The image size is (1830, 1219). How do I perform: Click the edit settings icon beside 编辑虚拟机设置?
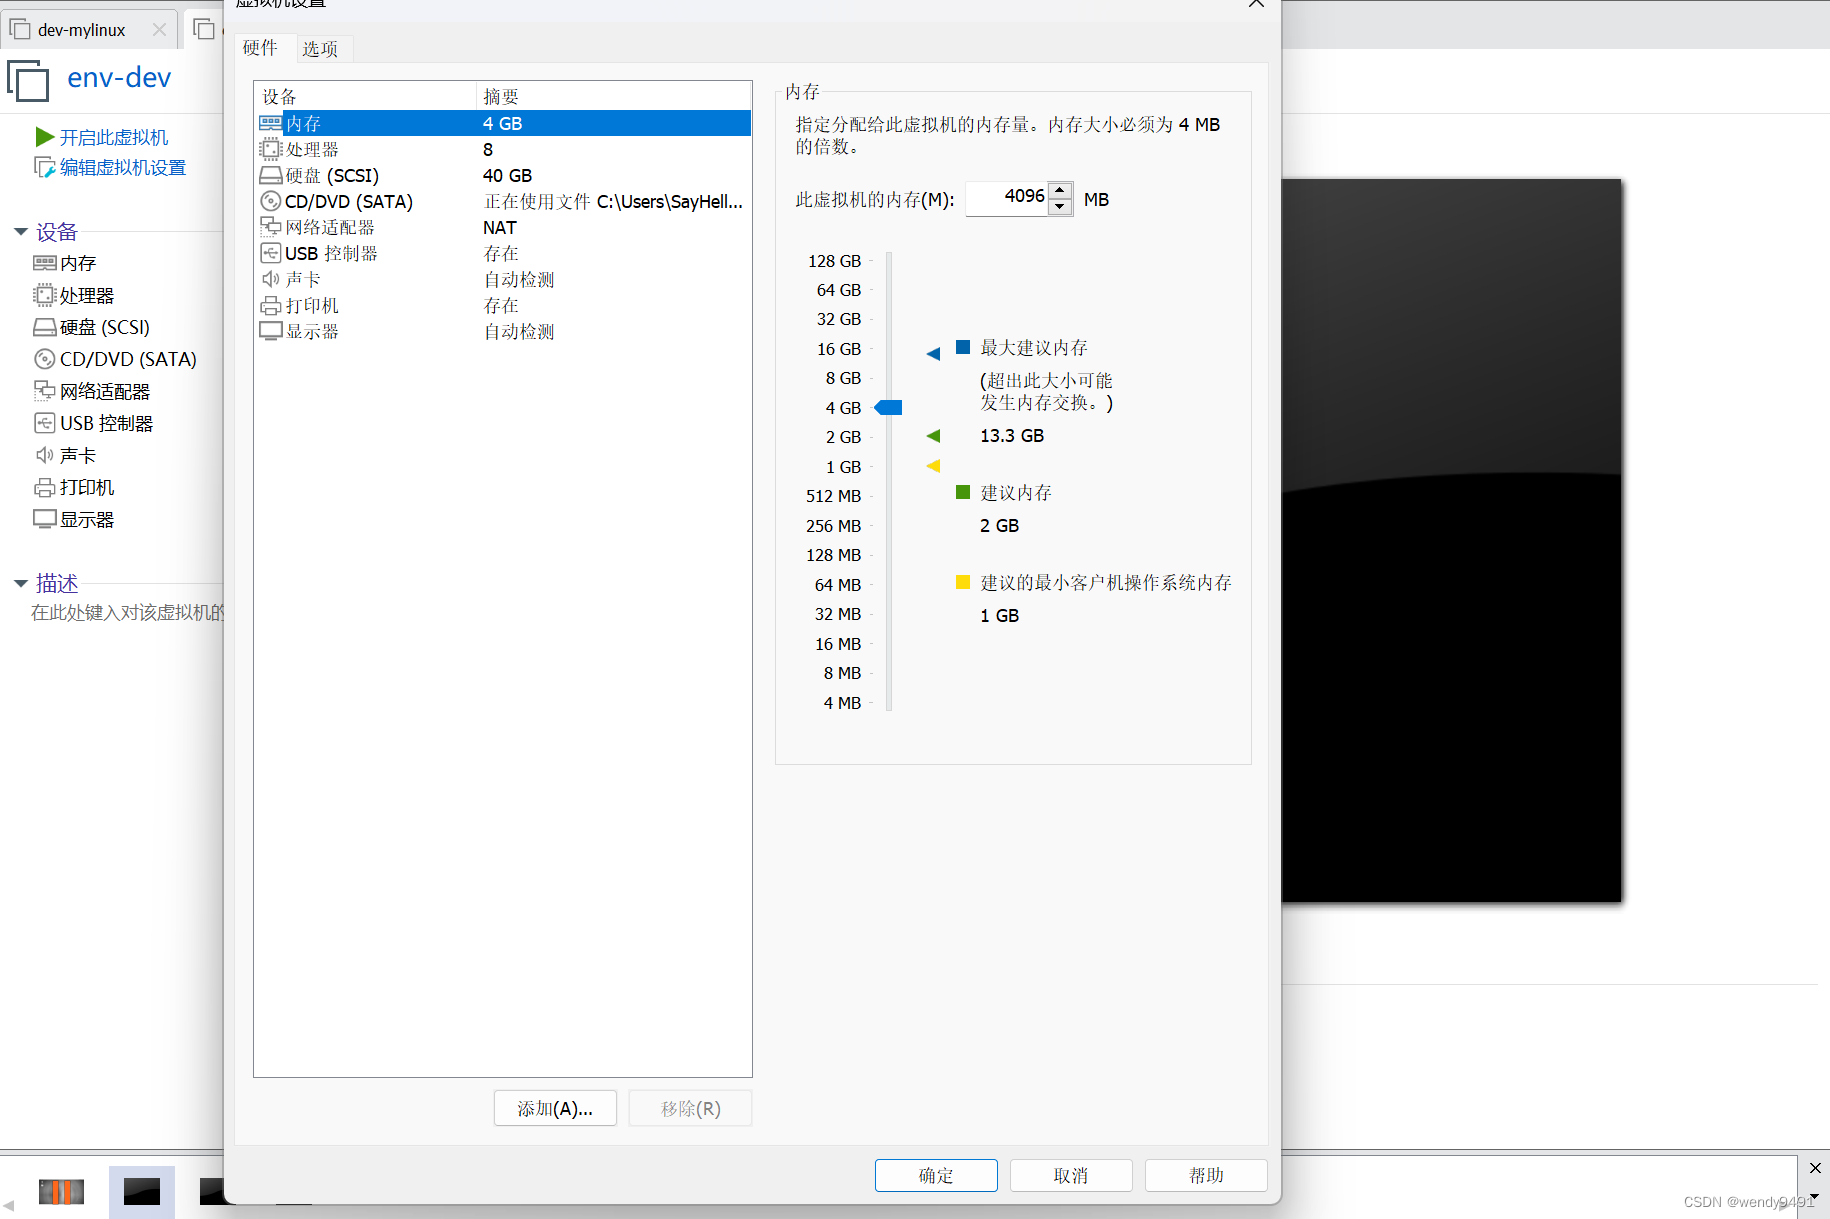coord(45,167)
